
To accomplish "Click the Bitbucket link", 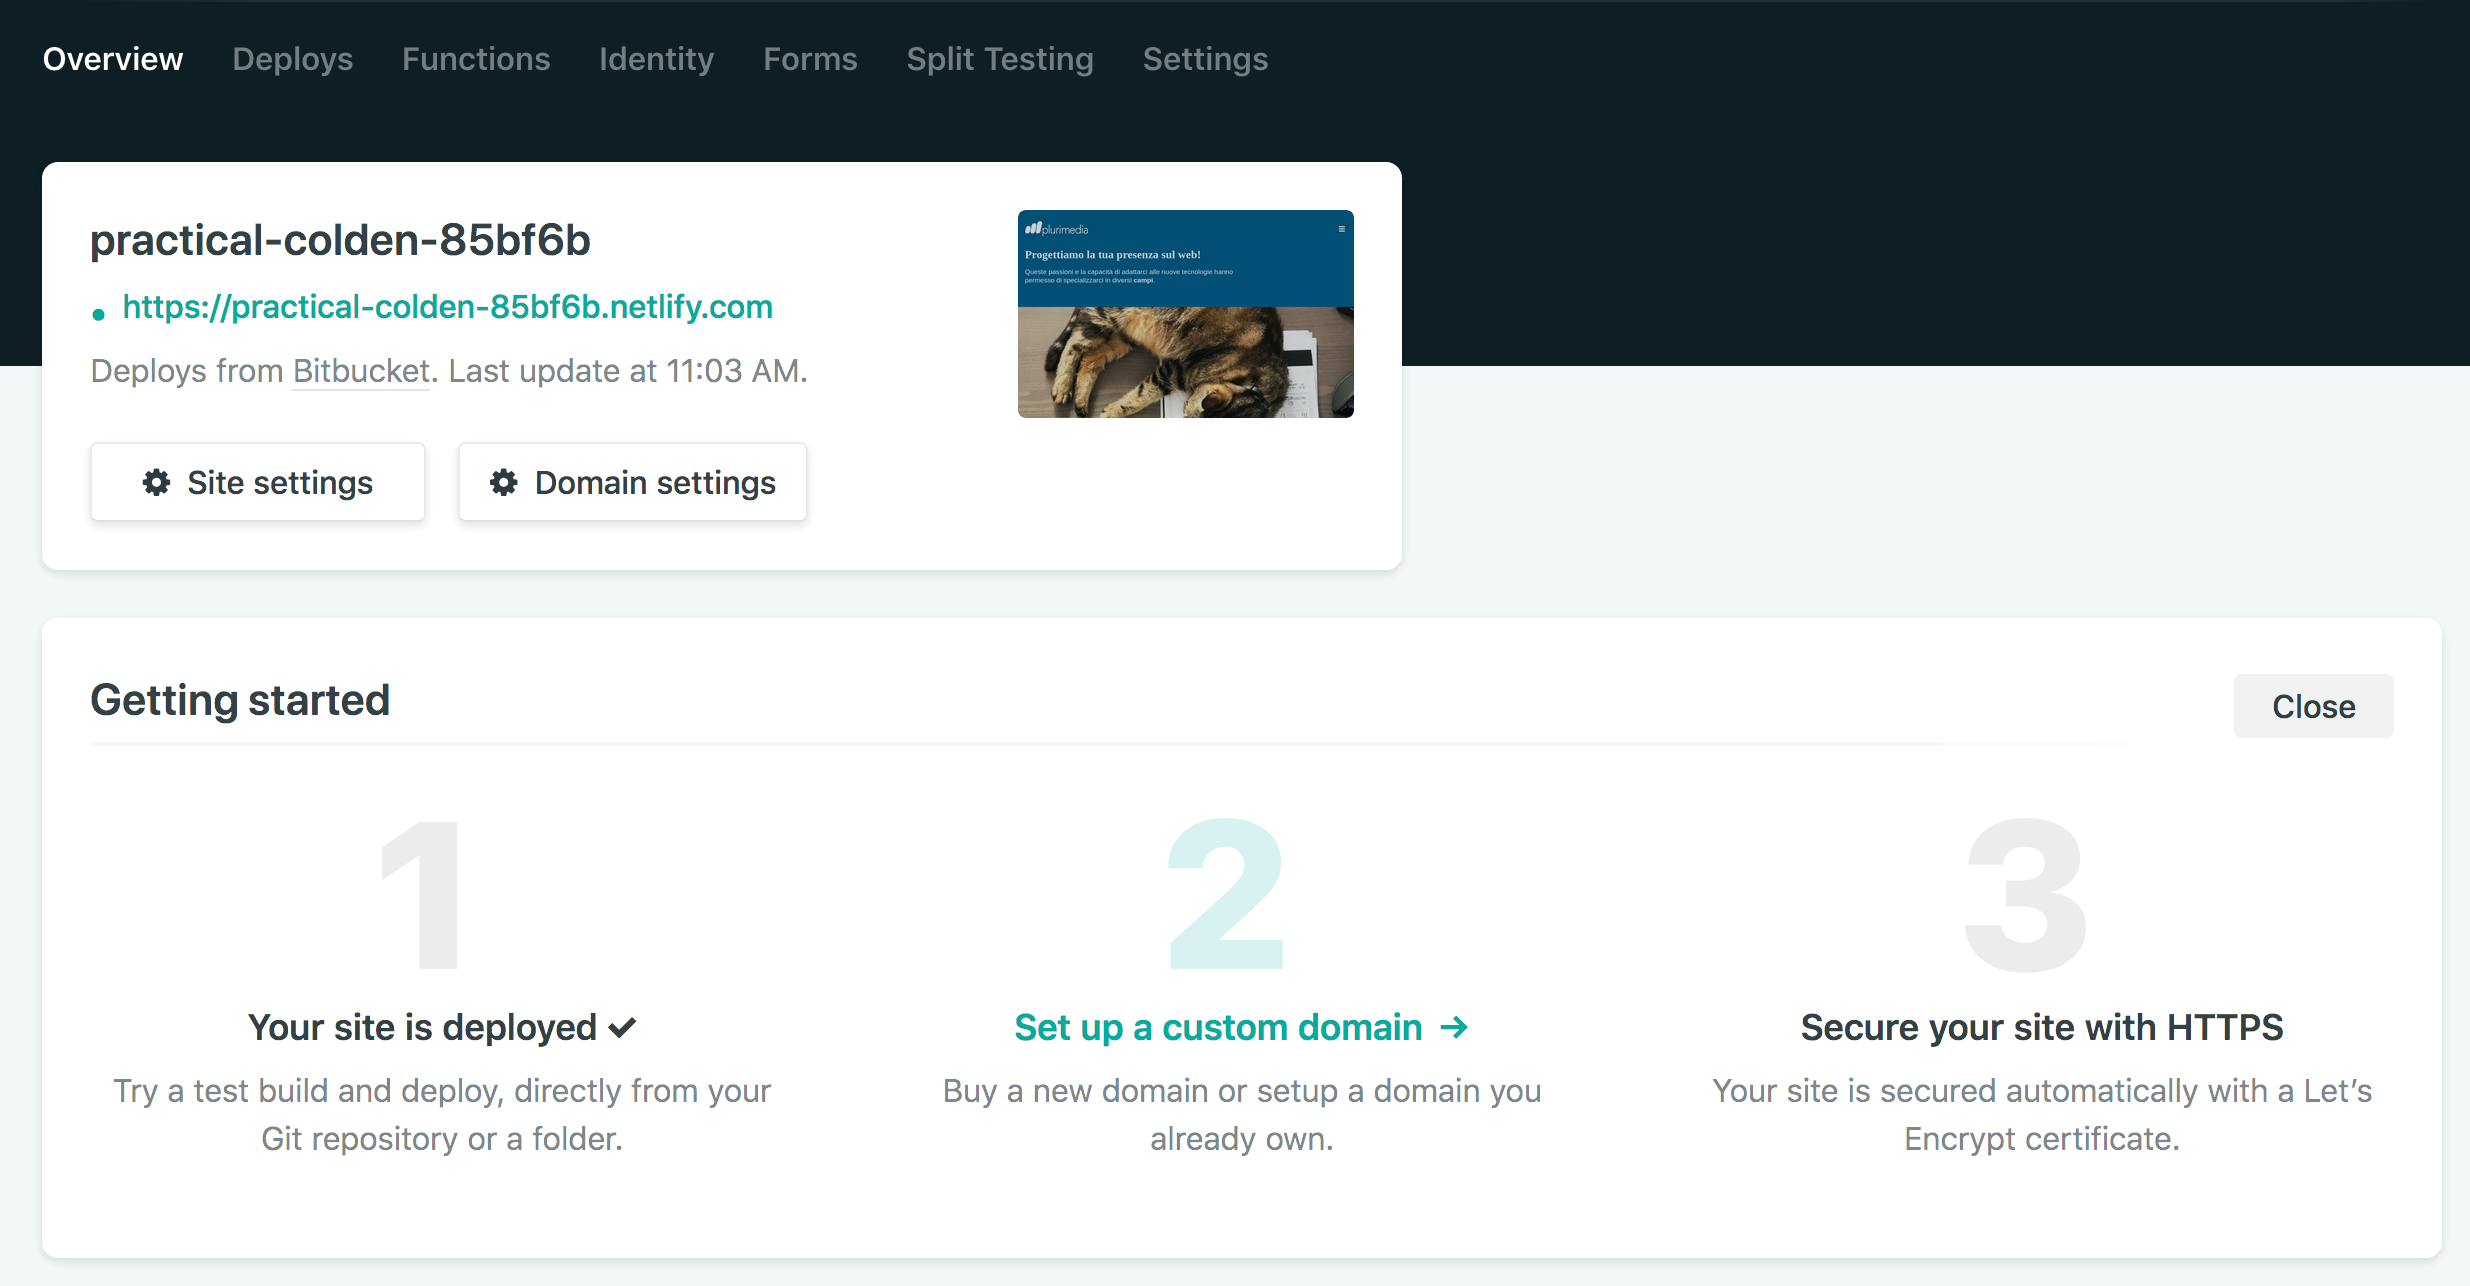I will 361,371.
